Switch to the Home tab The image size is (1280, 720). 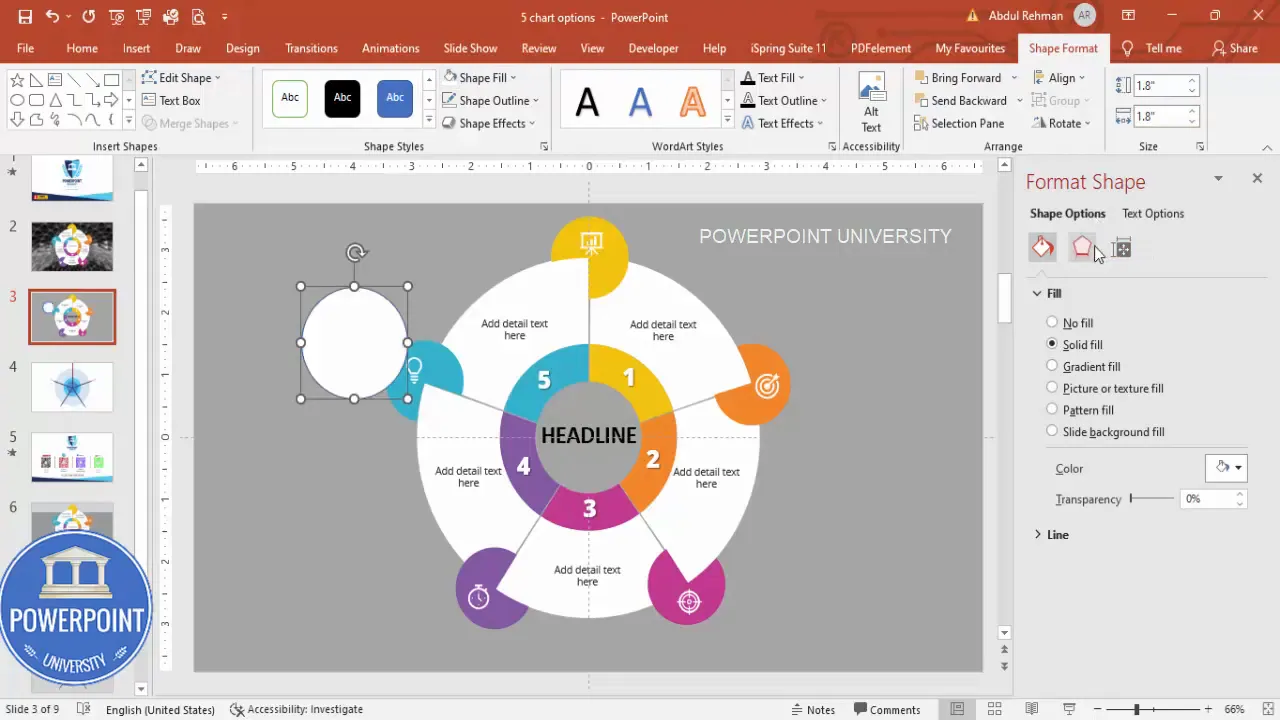[x=82, y=48]
